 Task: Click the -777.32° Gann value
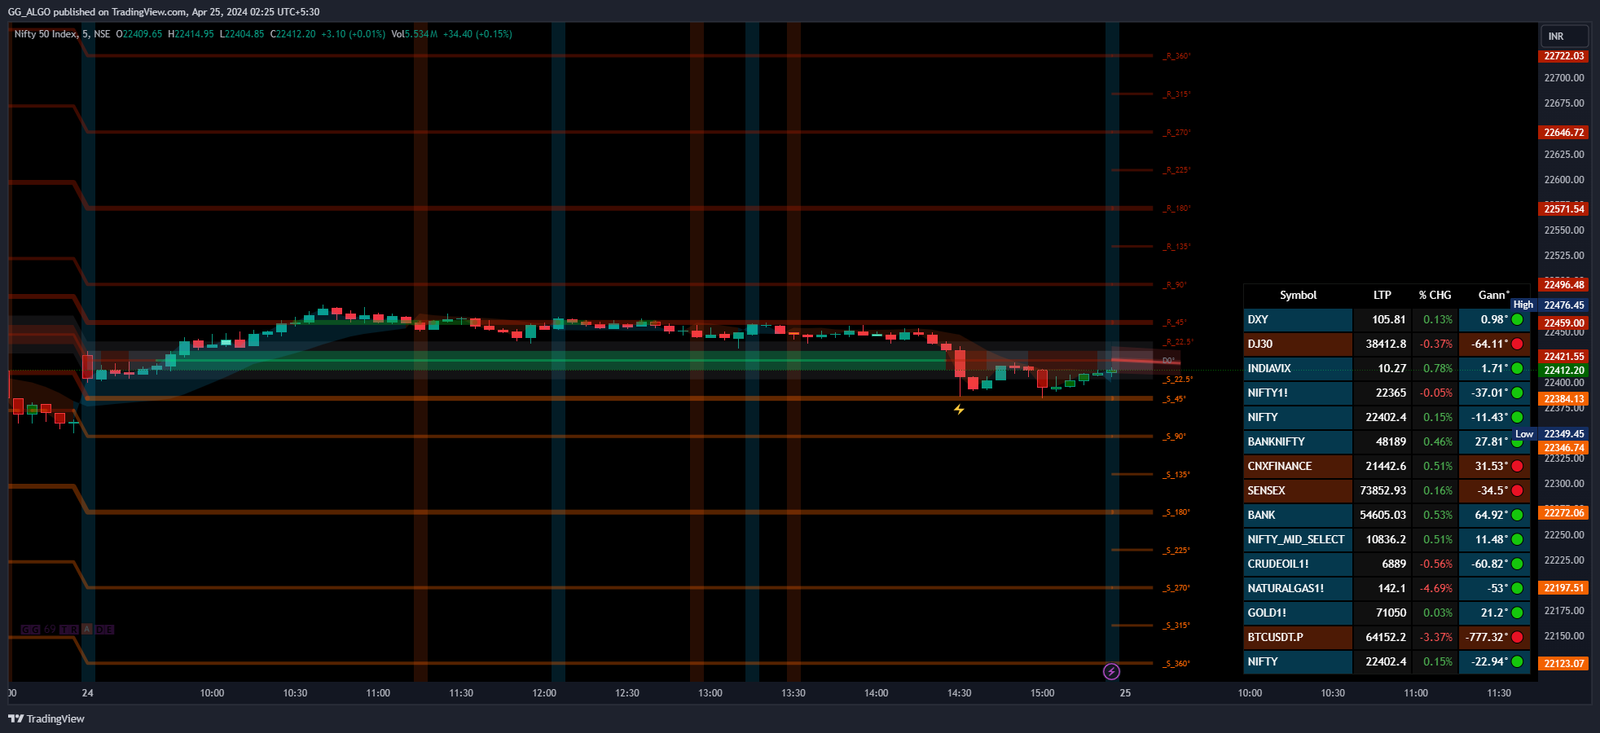point(1487,637)
